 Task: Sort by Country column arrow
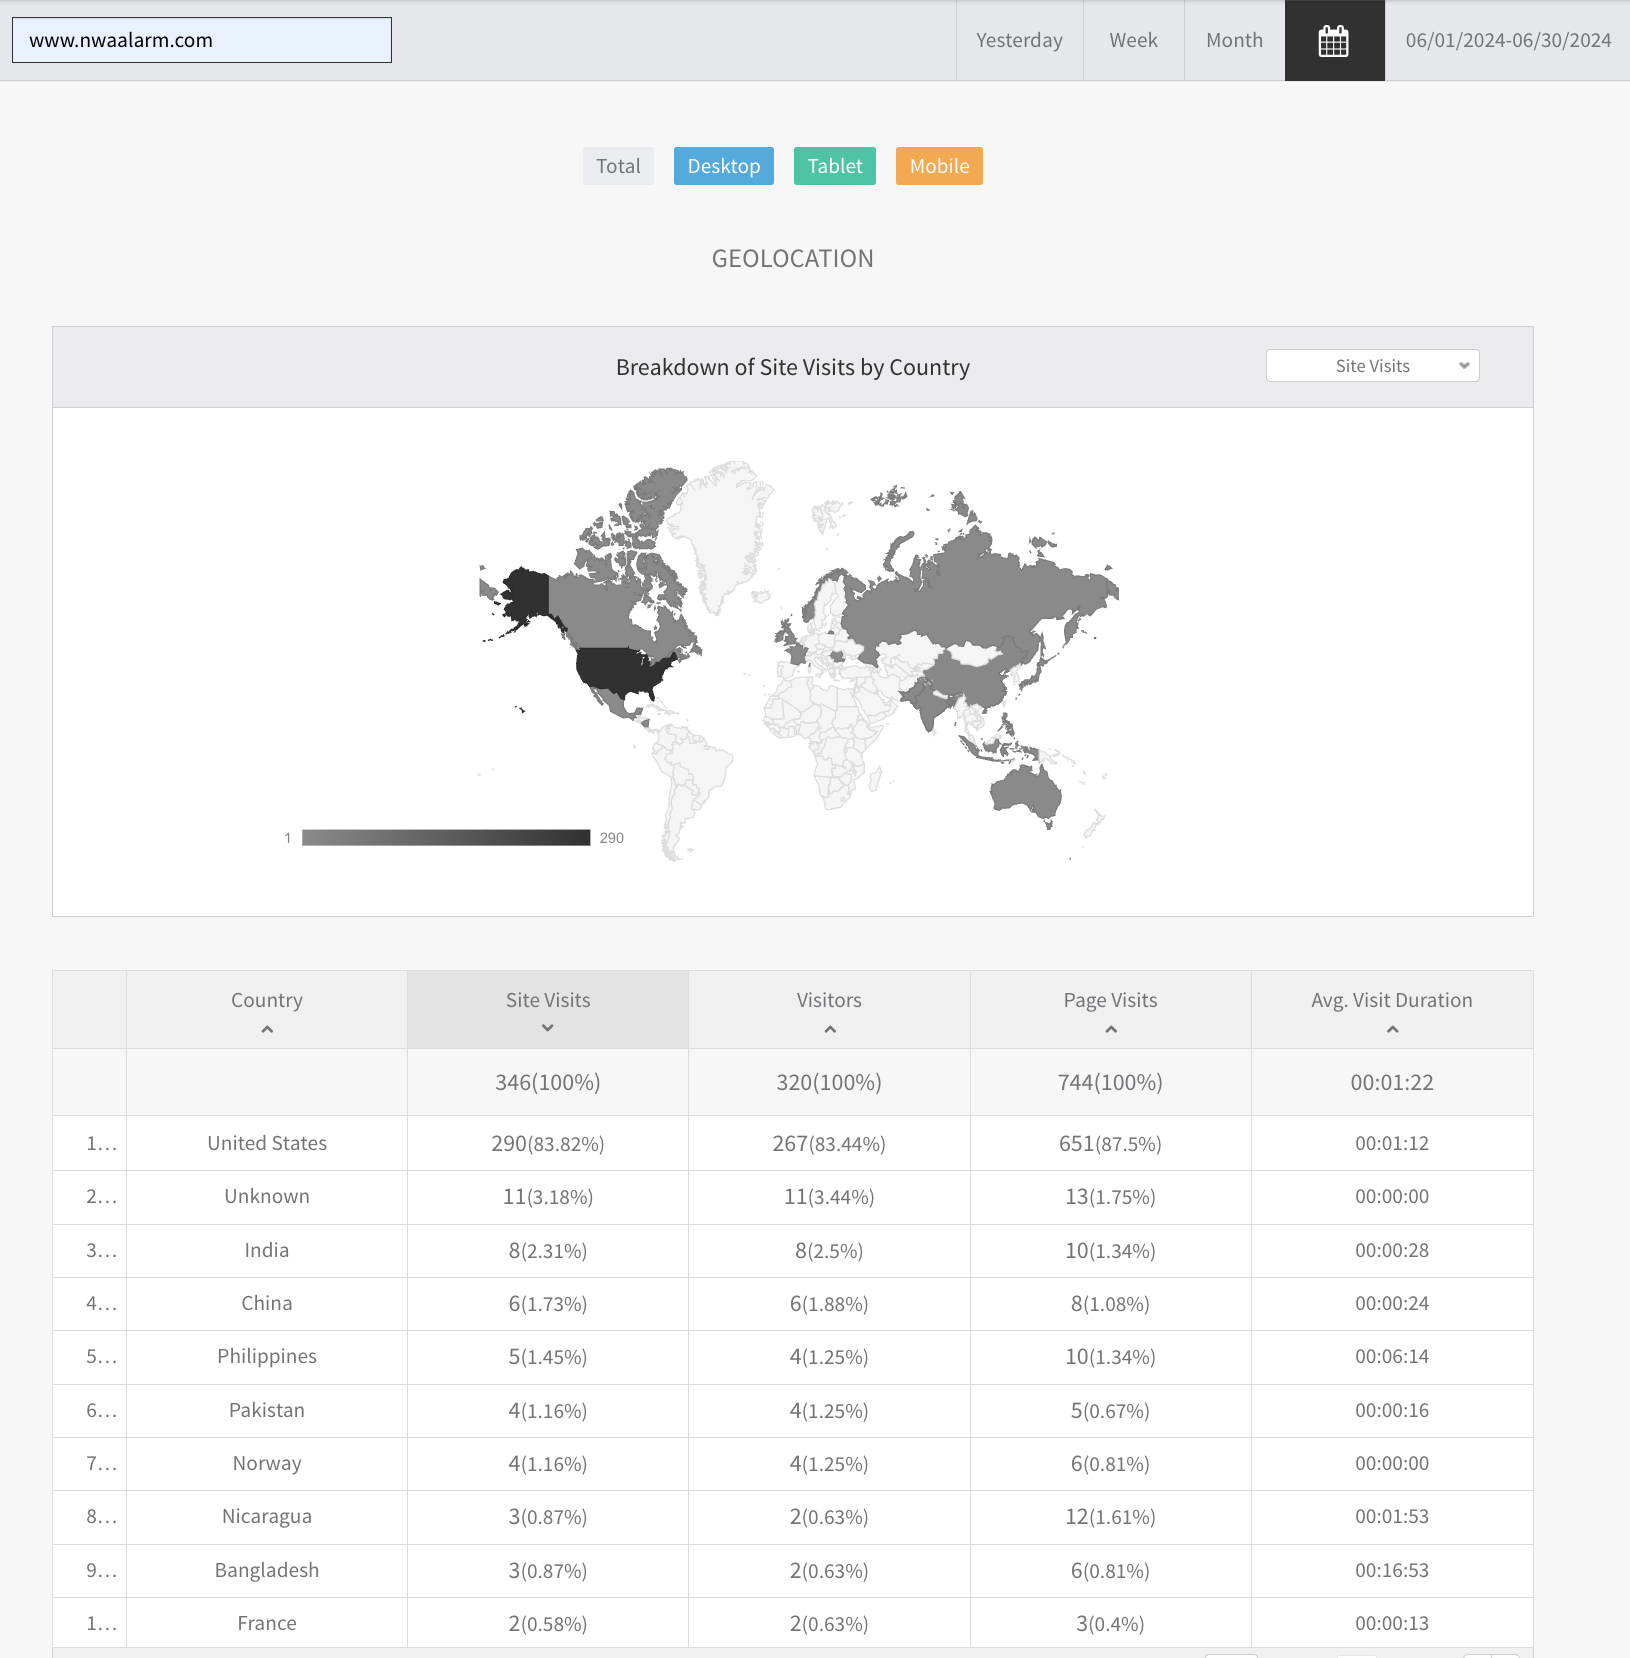267,1030
